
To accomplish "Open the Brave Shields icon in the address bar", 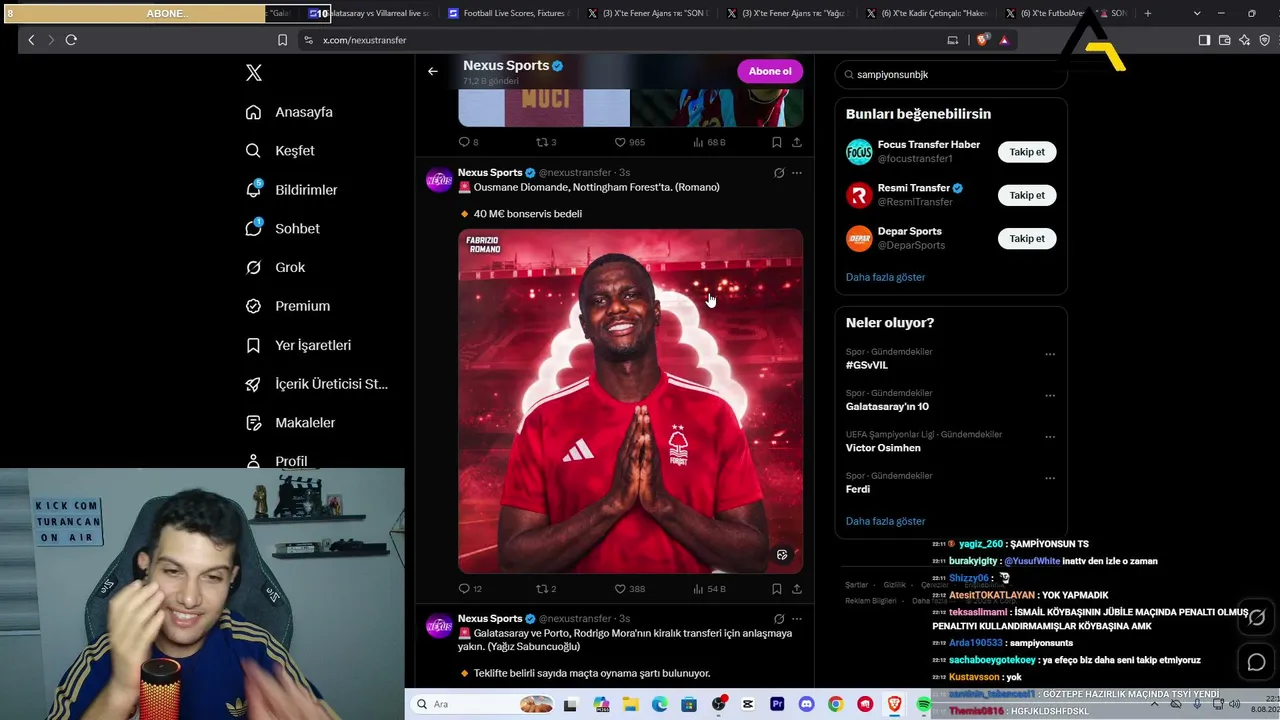I will click(982, 40).
